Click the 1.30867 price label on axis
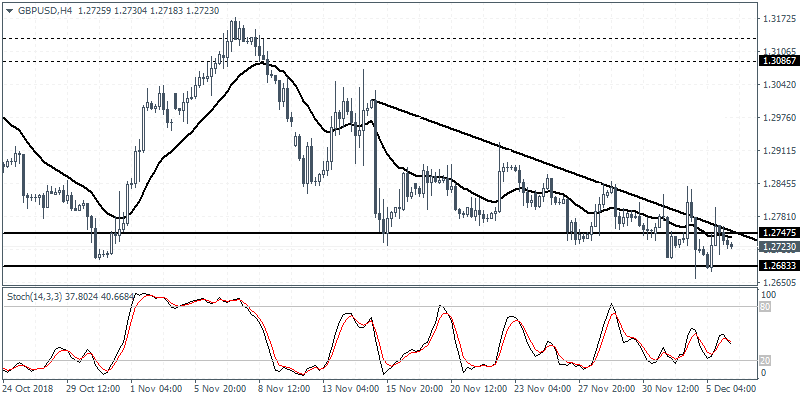 778,61
